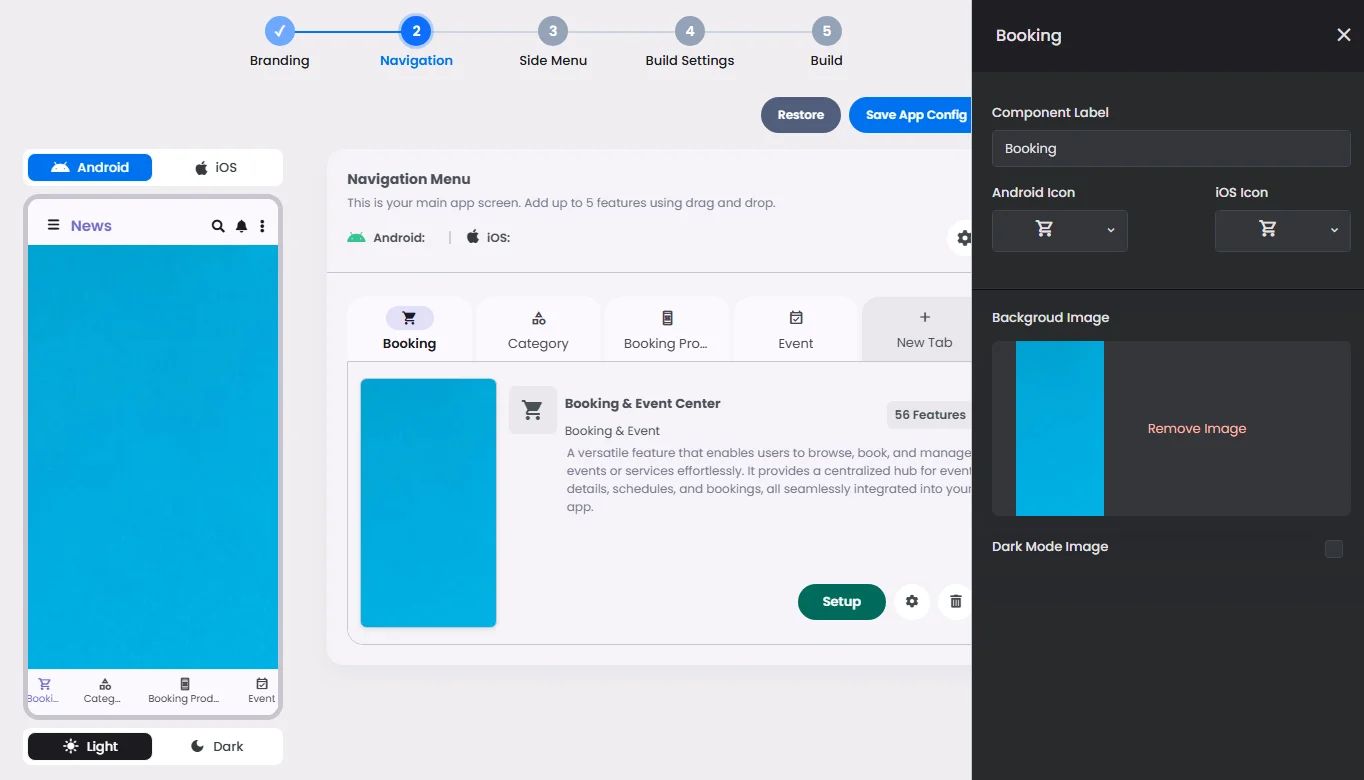The height and width of the screenshot is (780, 1364).
Task: Close the Booking side panel
Action: [x=1343, y=35]
